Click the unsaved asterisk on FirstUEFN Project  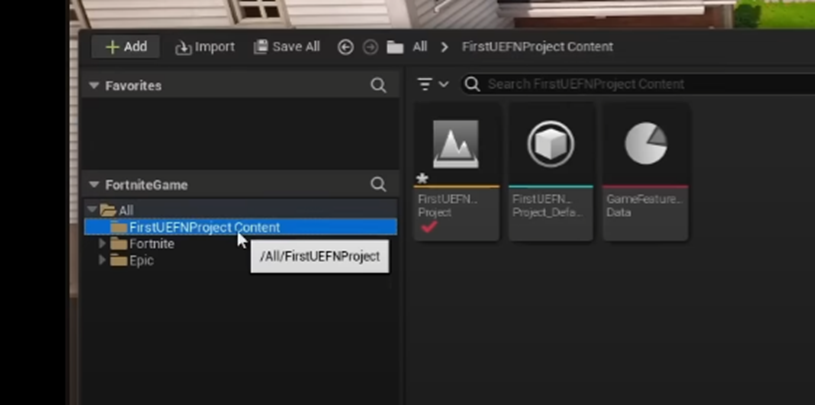(x=422, y=179)
